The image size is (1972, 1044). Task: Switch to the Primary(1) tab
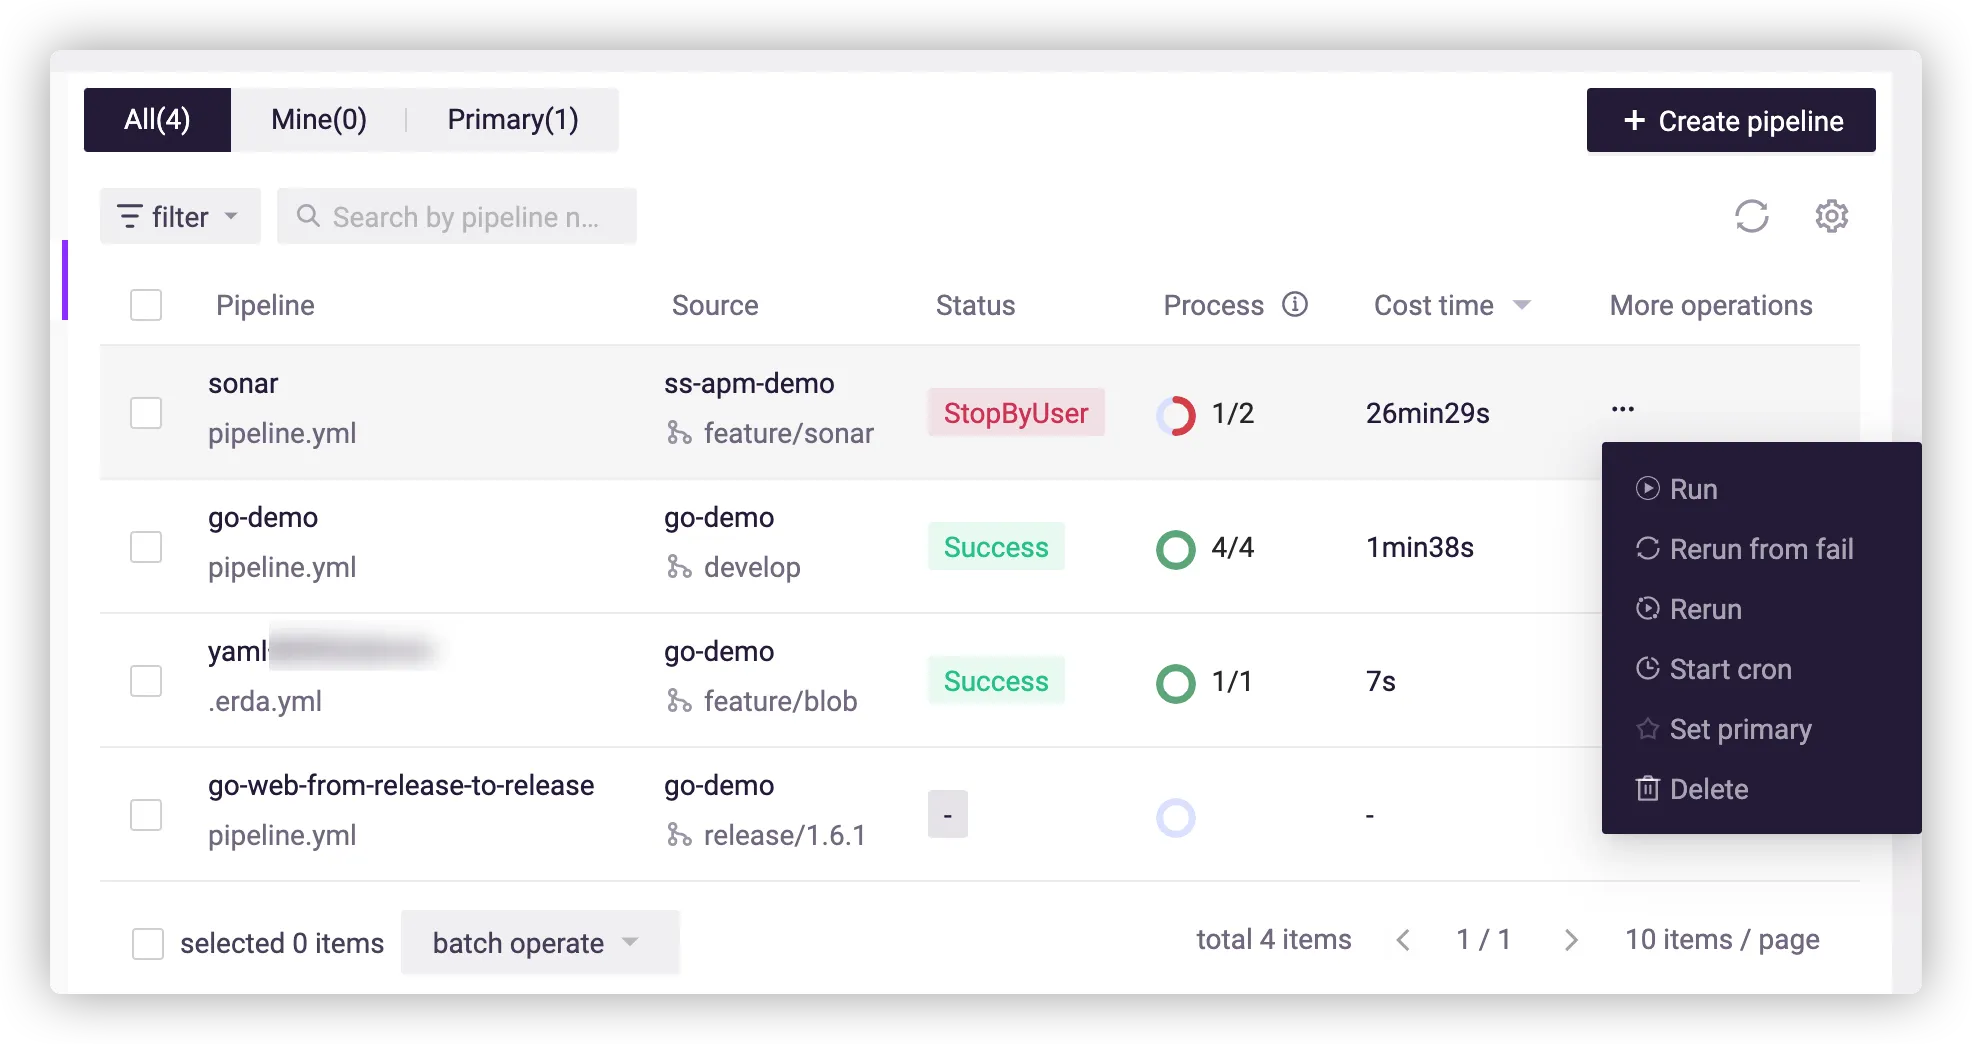coord(512,120)
